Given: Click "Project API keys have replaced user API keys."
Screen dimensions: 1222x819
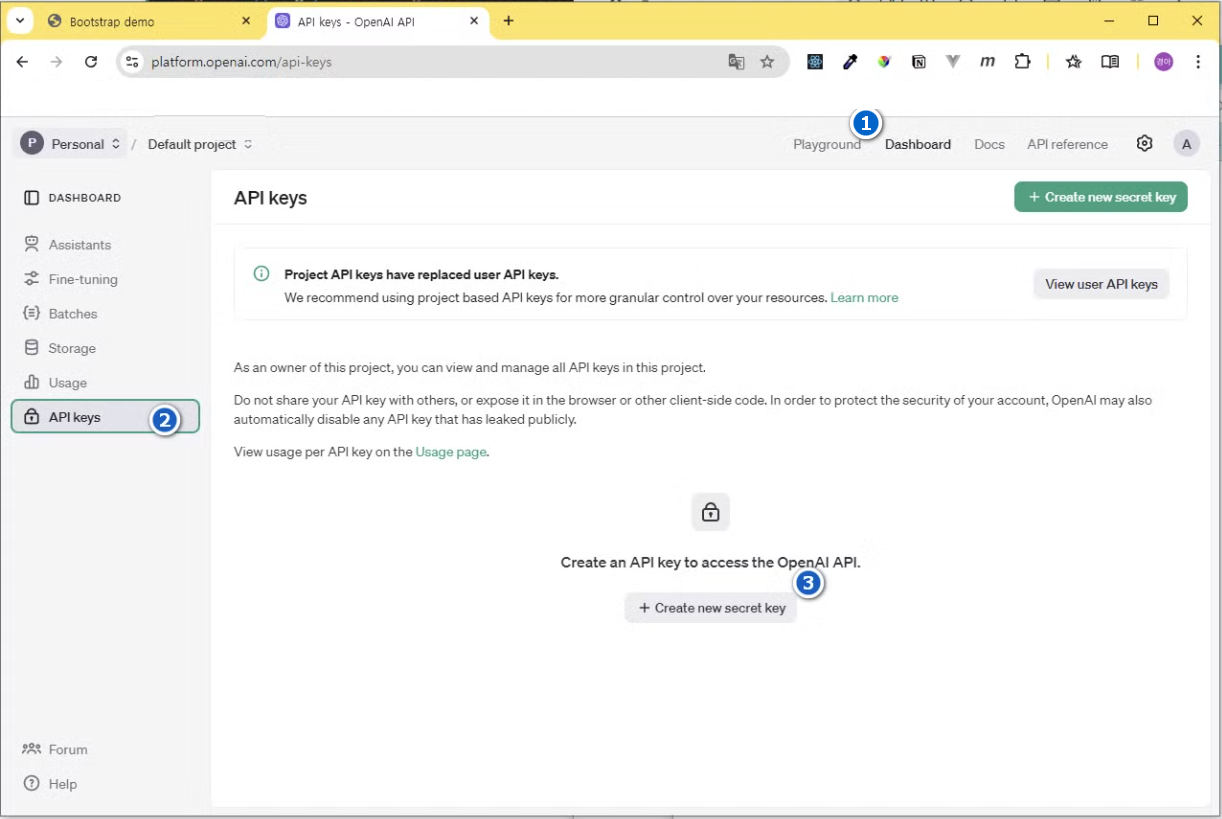Looking at the screenshot, I should pos(421,274).
